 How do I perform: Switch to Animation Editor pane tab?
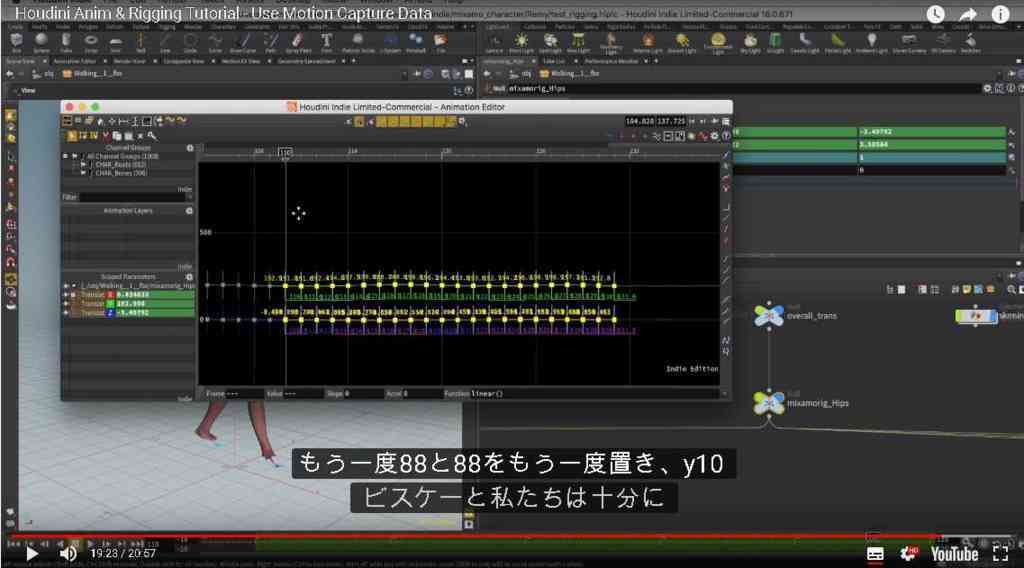point(74,61)
